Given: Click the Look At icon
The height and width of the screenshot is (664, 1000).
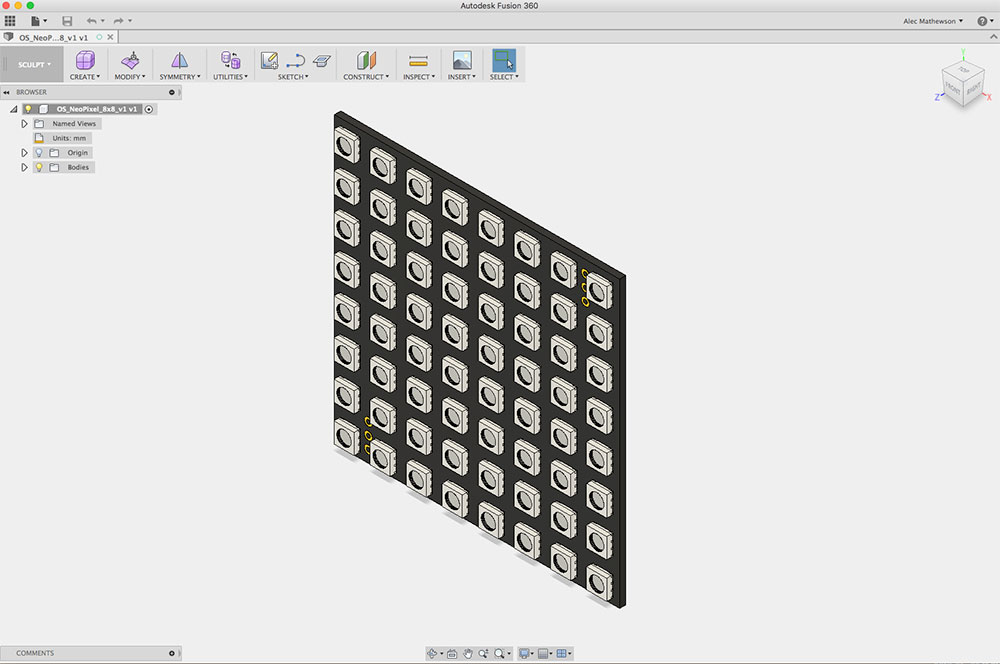Looking at the screenshot, I should [x=452, y=653].
